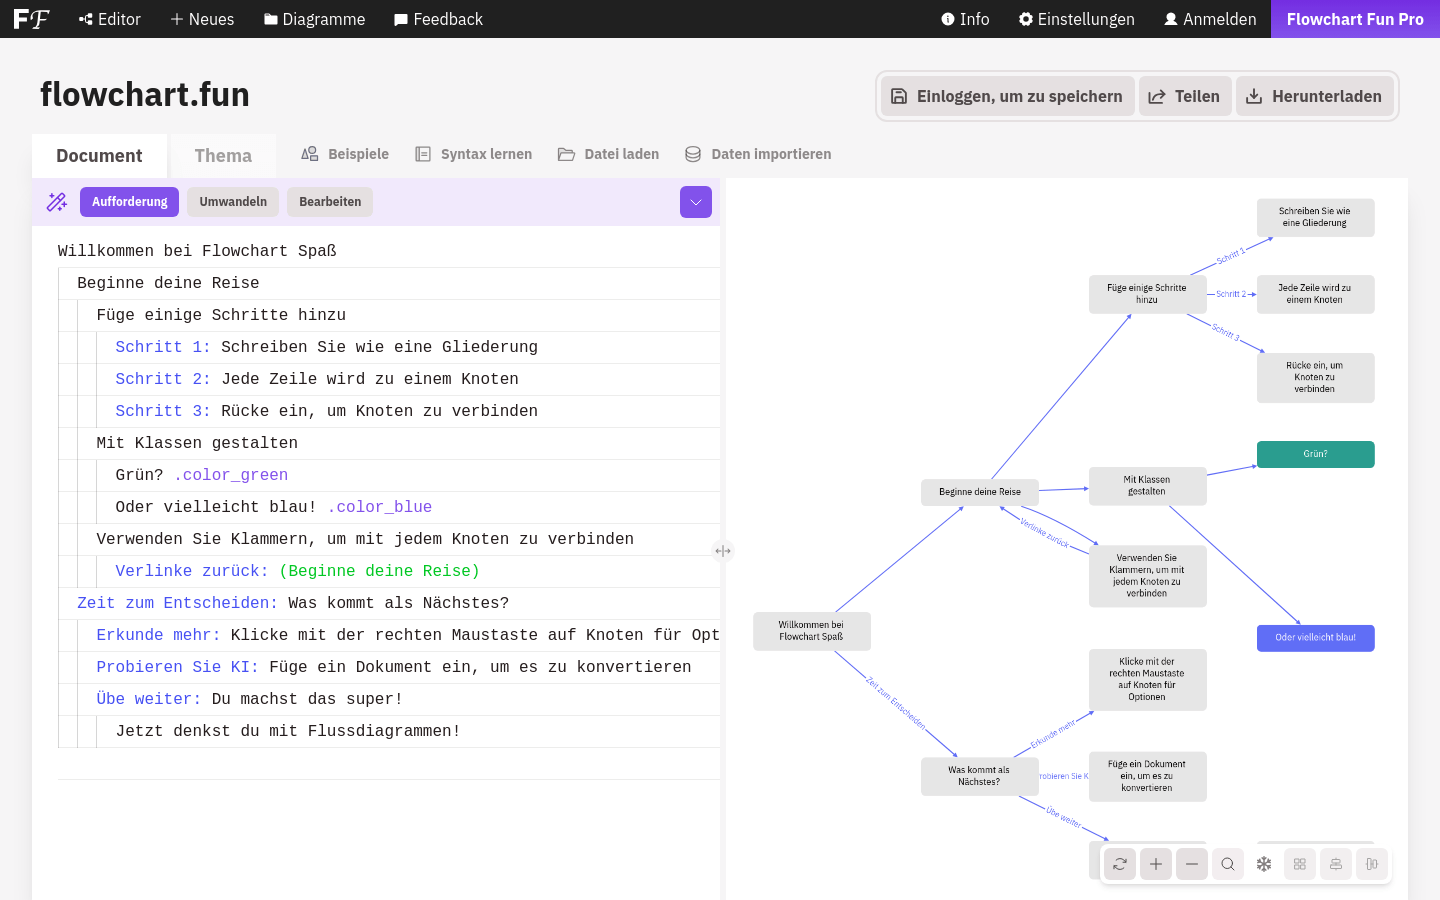Create a new chart with Neues

pos(202,19)
